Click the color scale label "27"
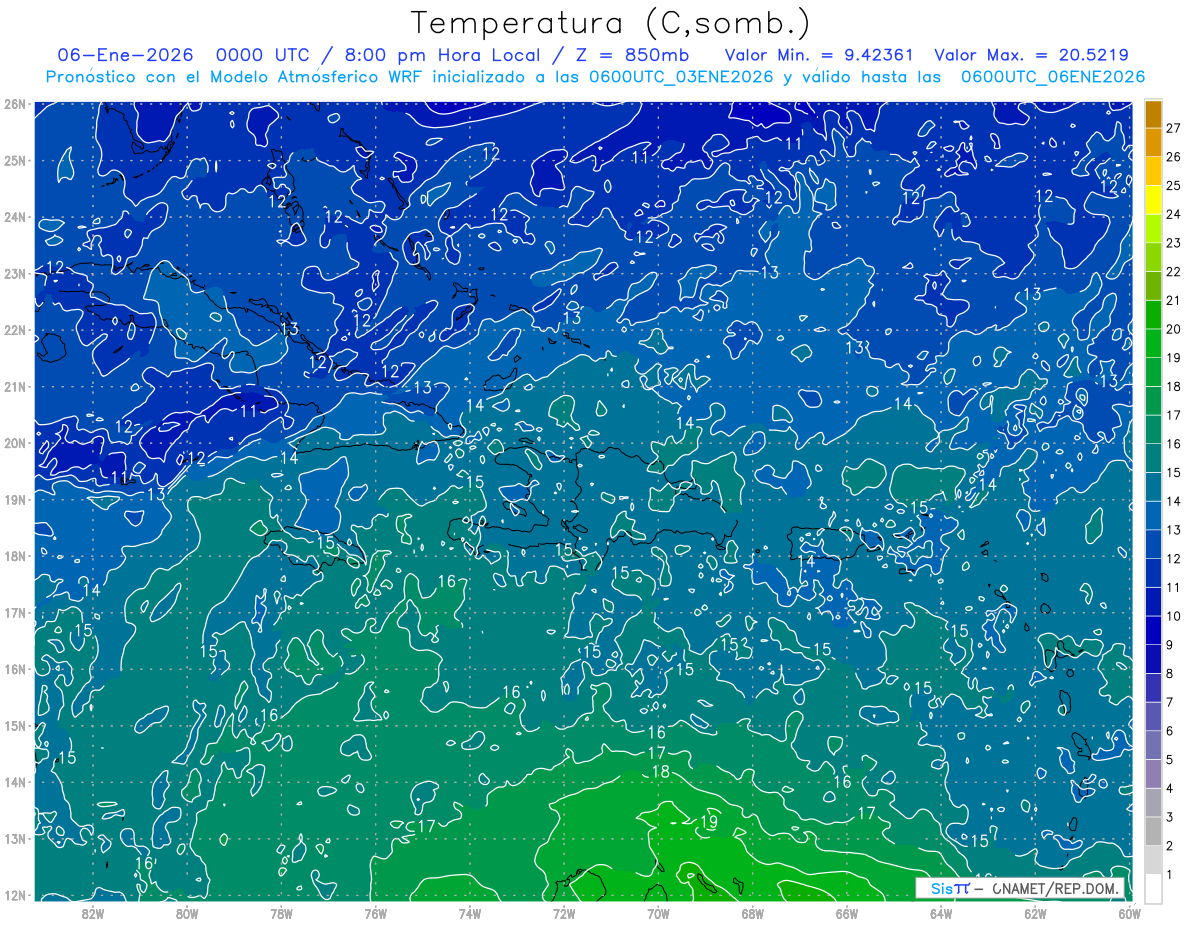The height and width of the screenshot is (927, 1200). (1174, 128)
